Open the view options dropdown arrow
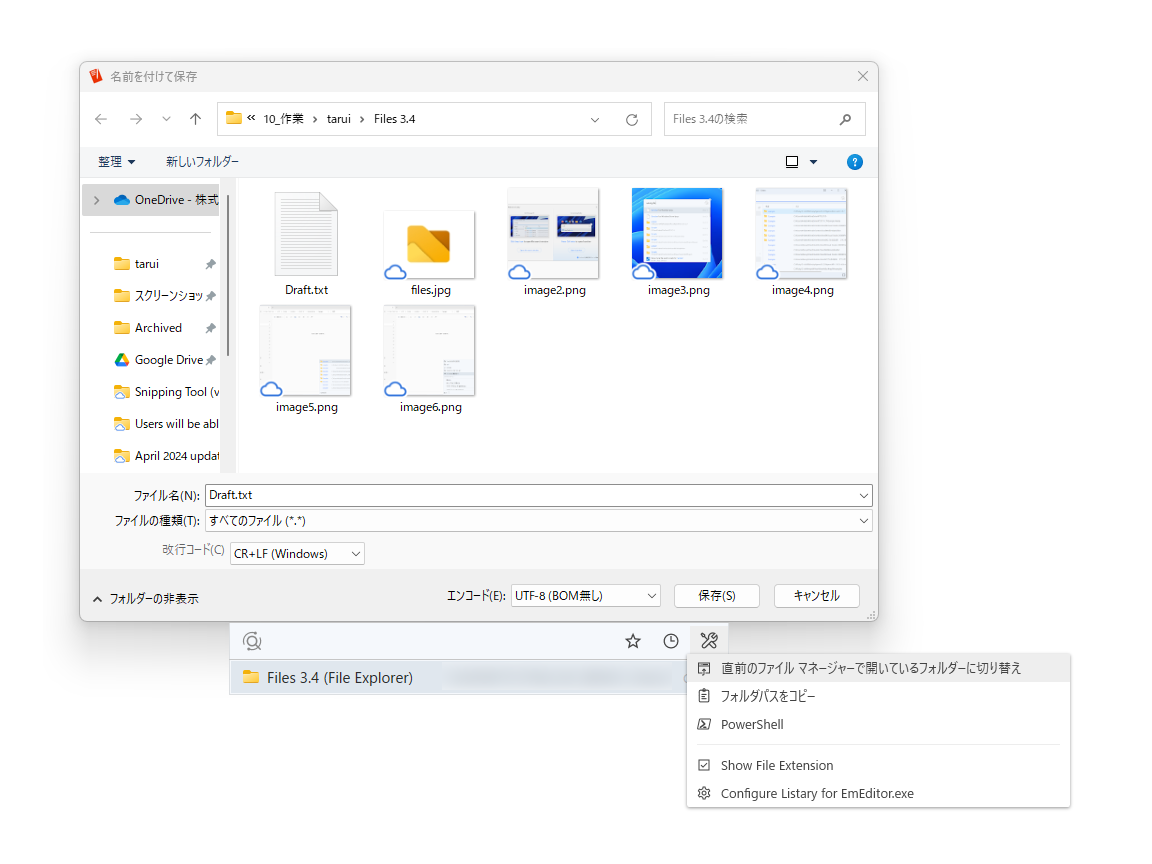 (x=813, y=162)
